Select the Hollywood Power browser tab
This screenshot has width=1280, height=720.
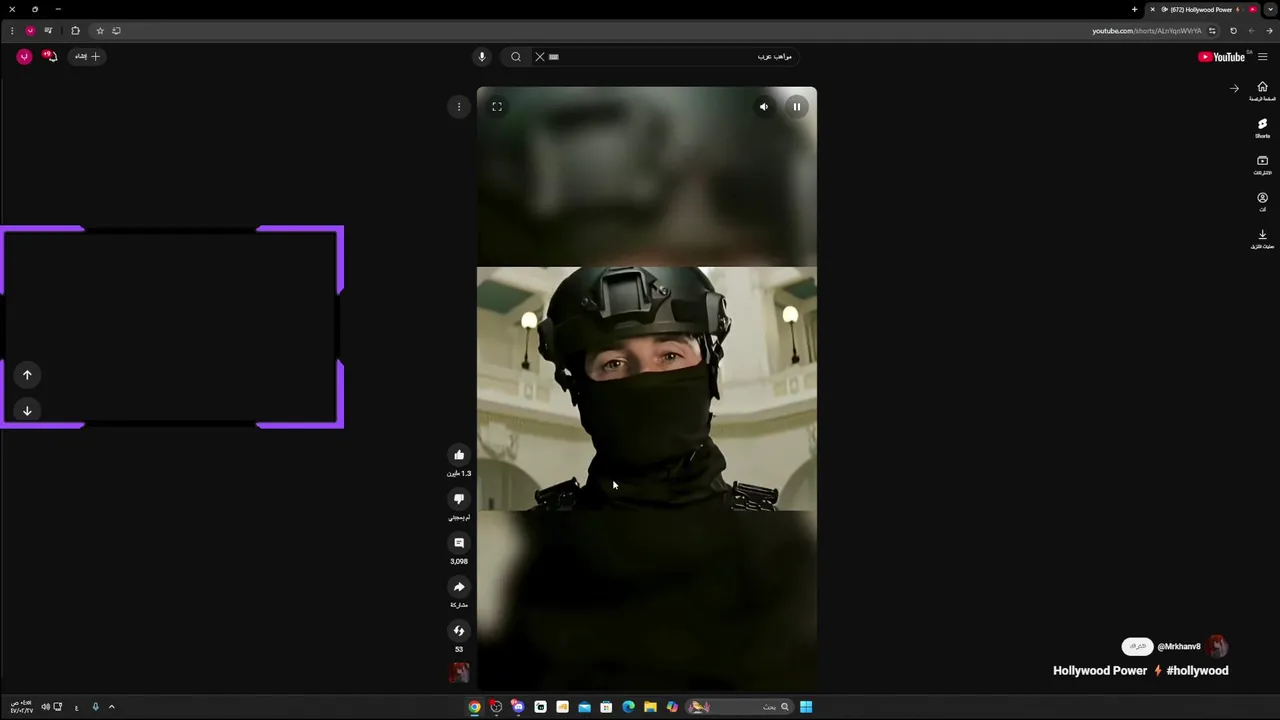pyautogui.click(x=1203, y=9)
